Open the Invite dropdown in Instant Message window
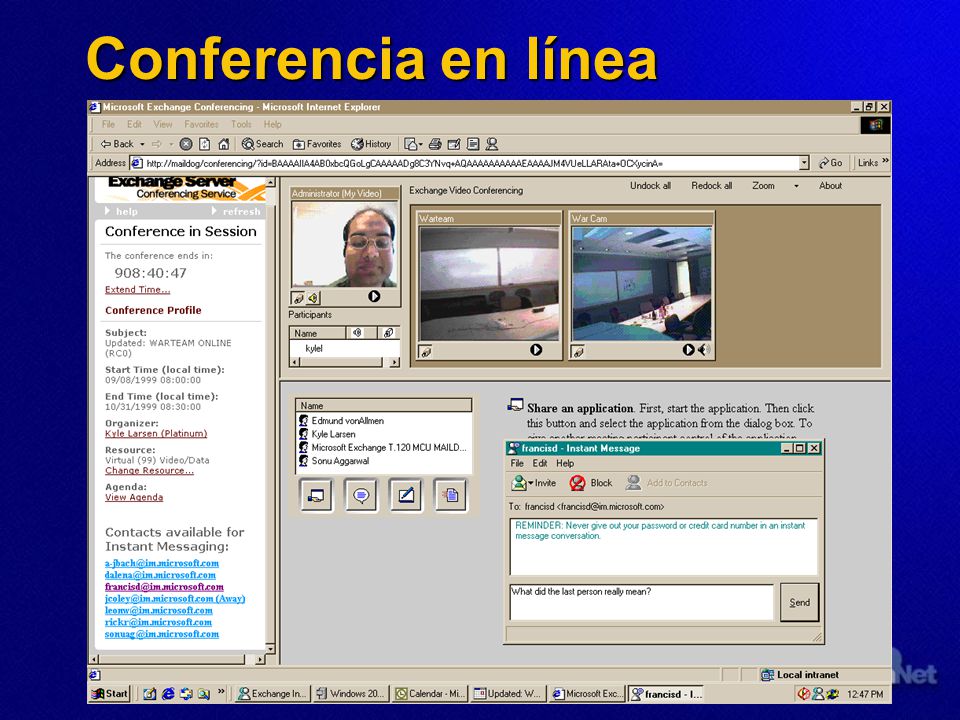Viewport: 960px width, 720px height. [533, 483]
